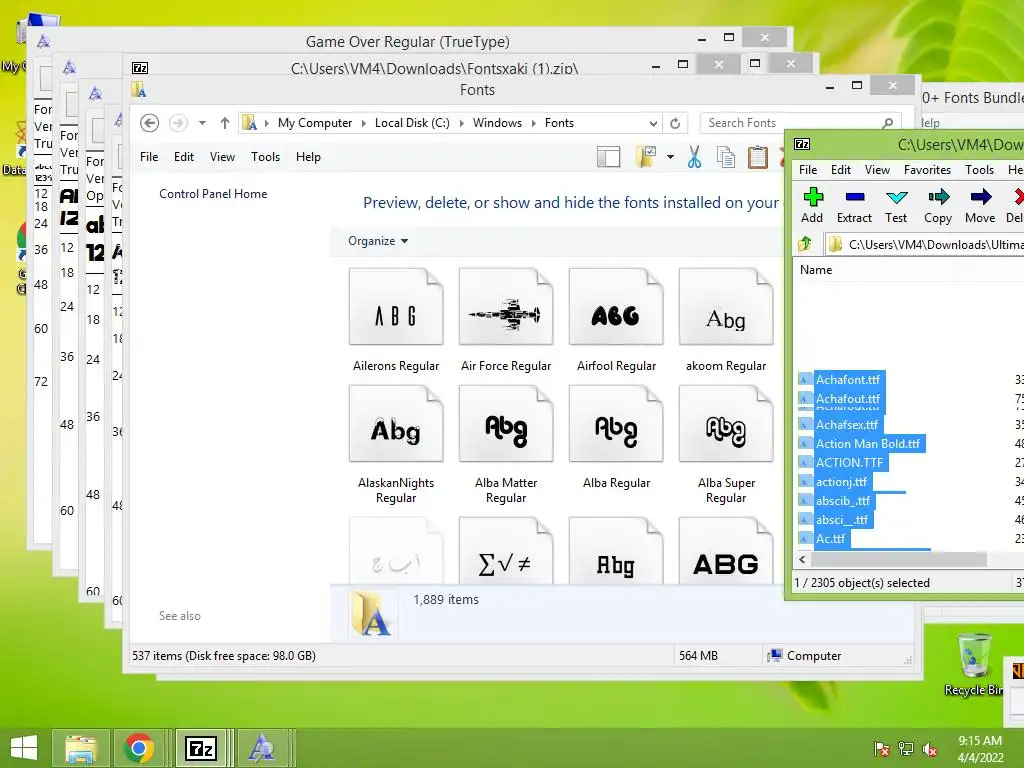The image size is (1024, 768).
Task: Click the Action Center flag icon
Action: click(x=881, y=749)
